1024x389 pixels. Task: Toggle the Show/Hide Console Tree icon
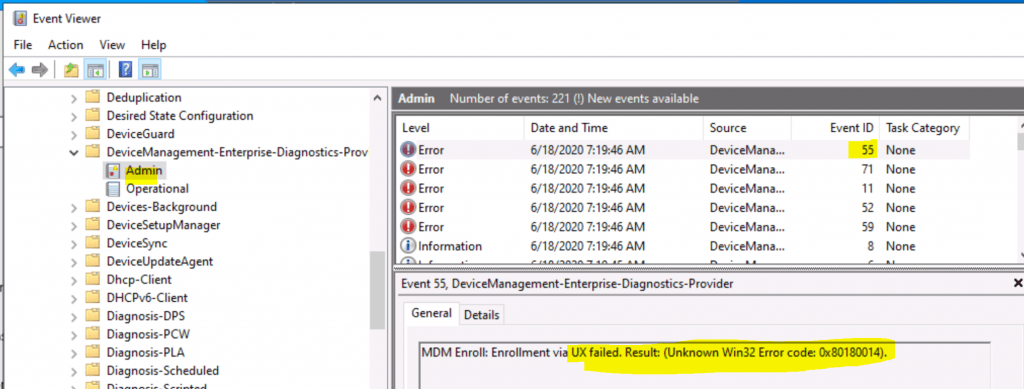pos(95,70)
